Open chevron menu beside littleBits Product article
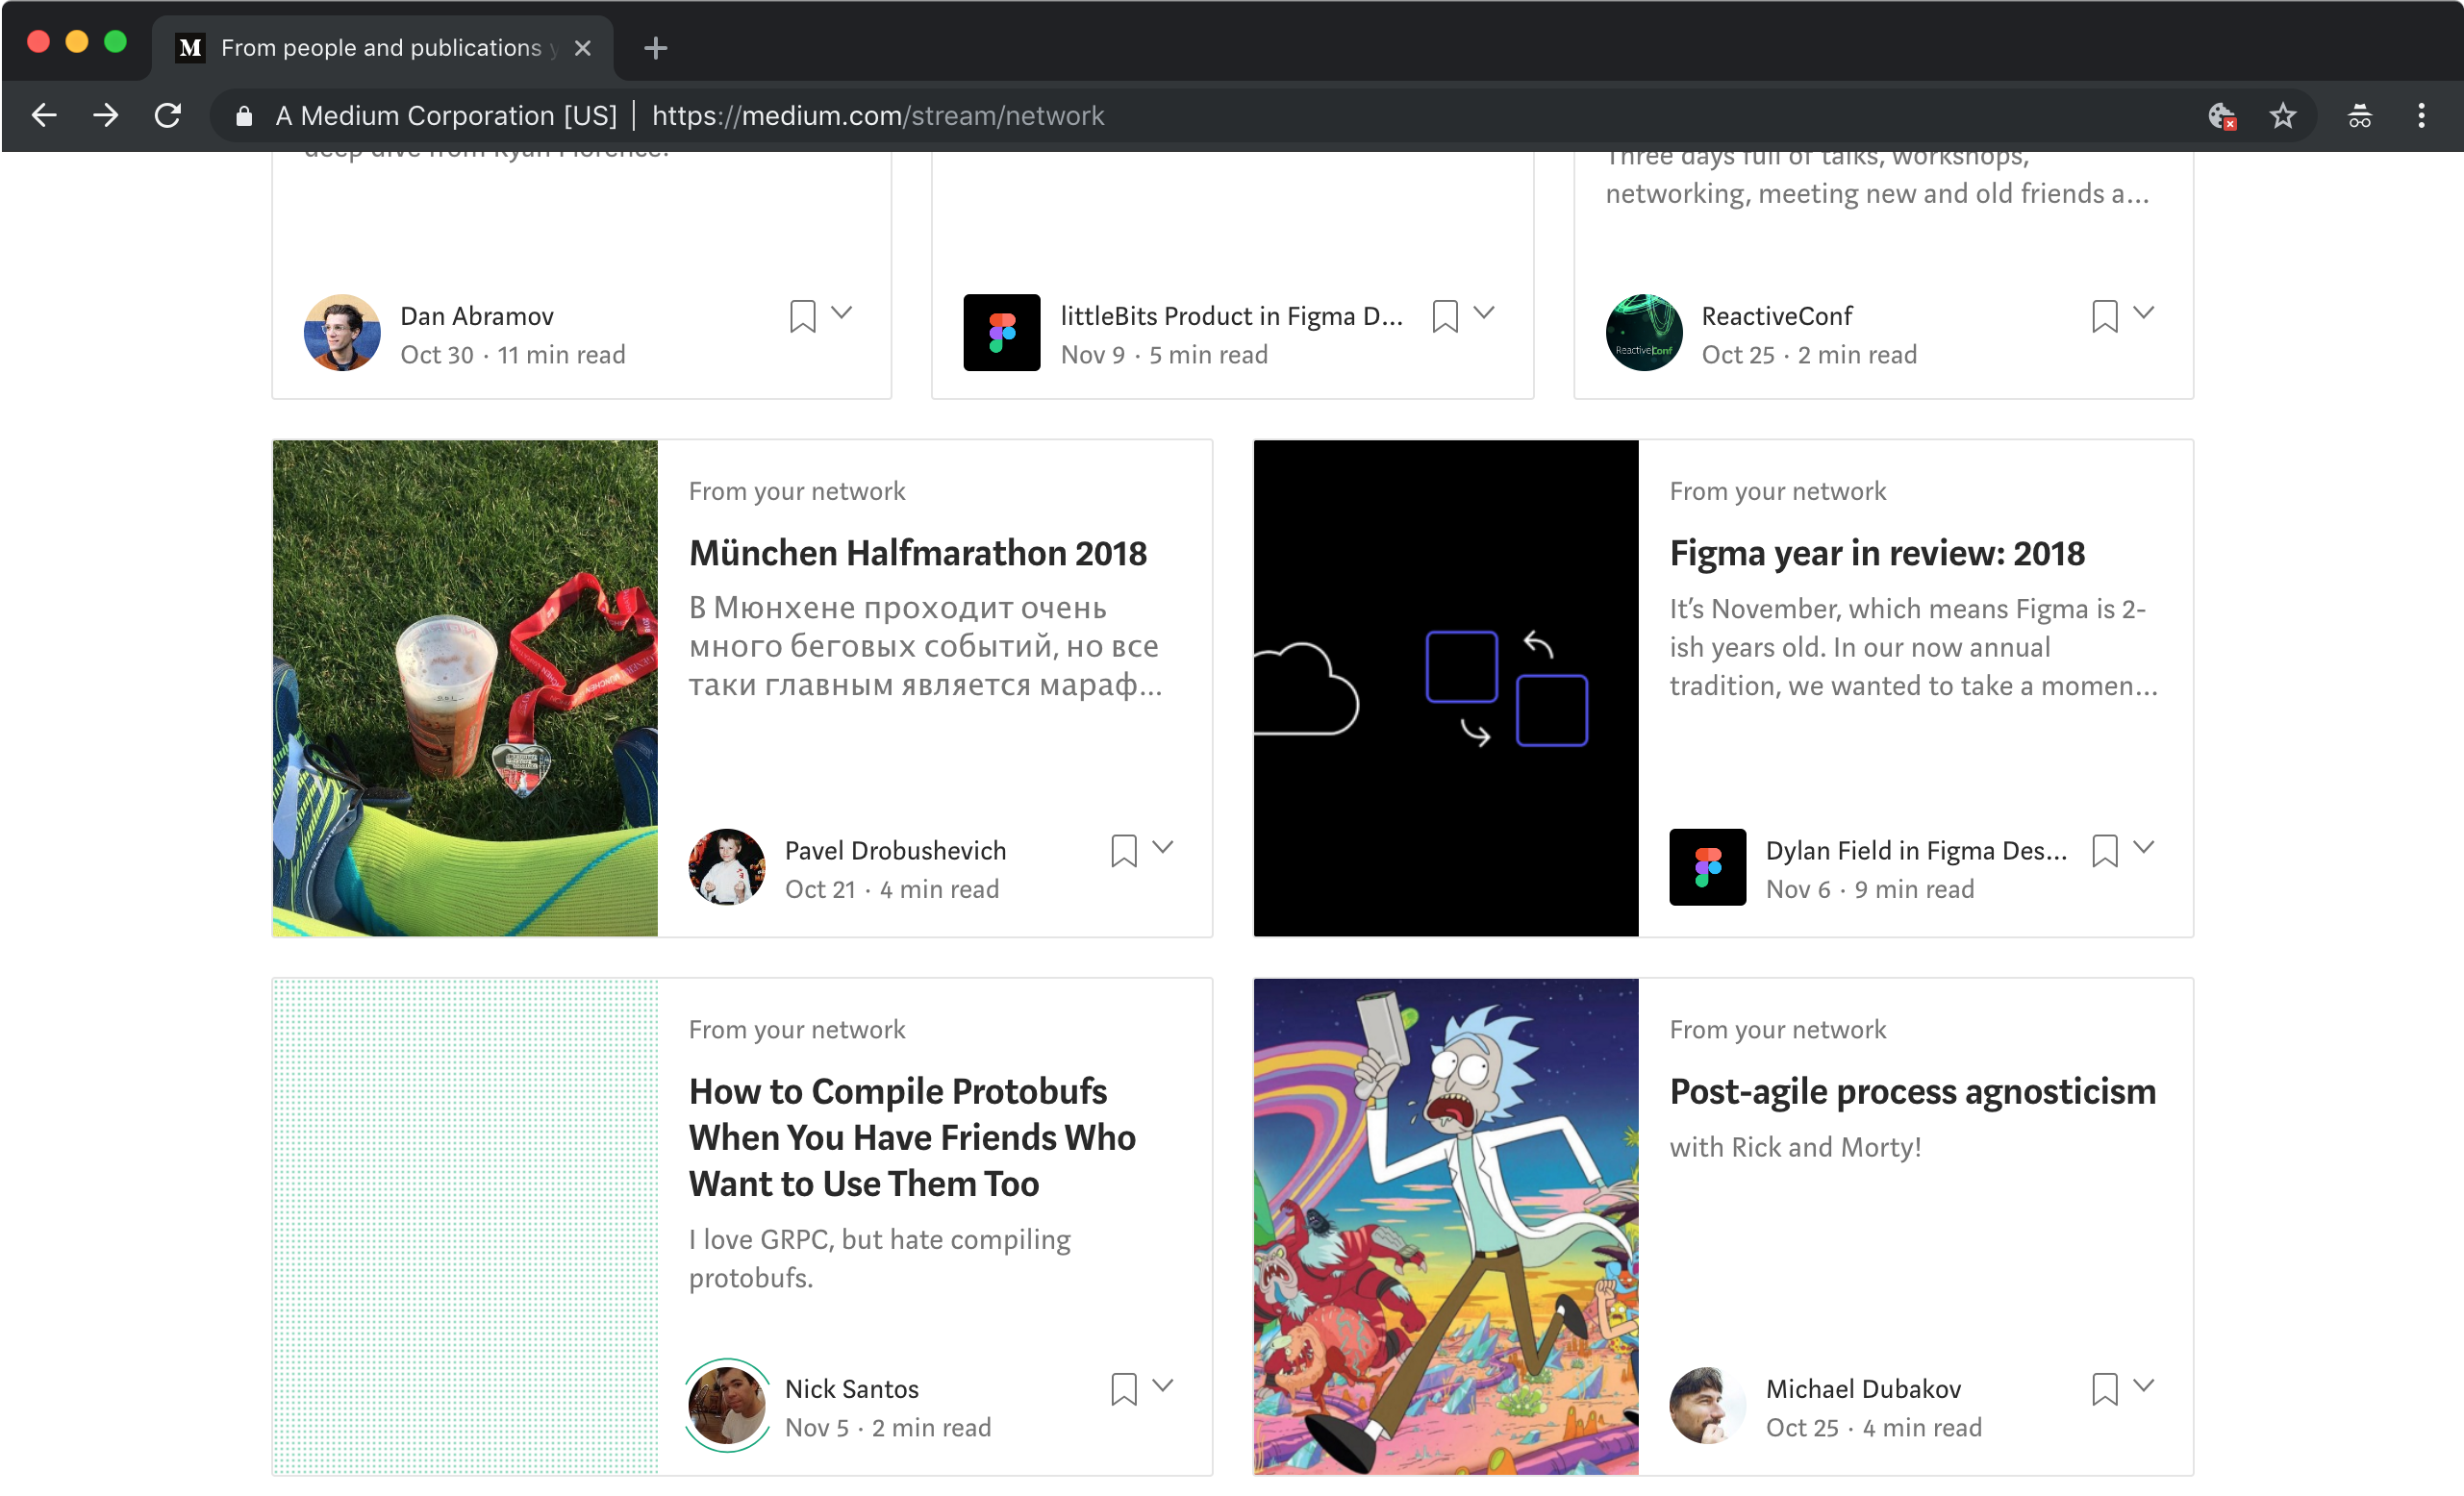2464x1496 pixels. pyautogui.click(x=1484, y=313)
